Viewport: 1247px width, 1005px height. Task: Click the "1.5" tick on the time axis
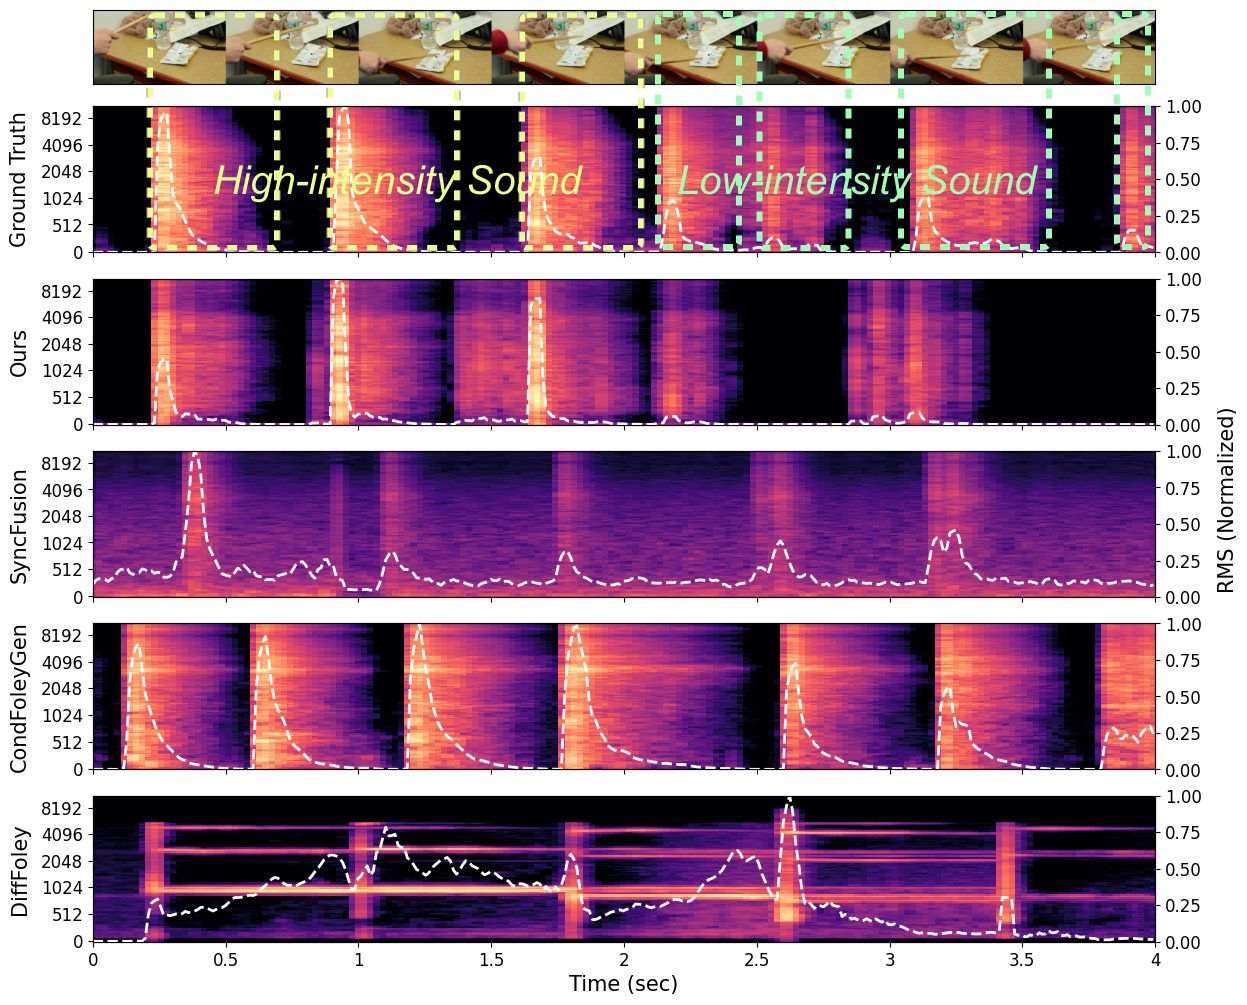click(x=491, y=958)
